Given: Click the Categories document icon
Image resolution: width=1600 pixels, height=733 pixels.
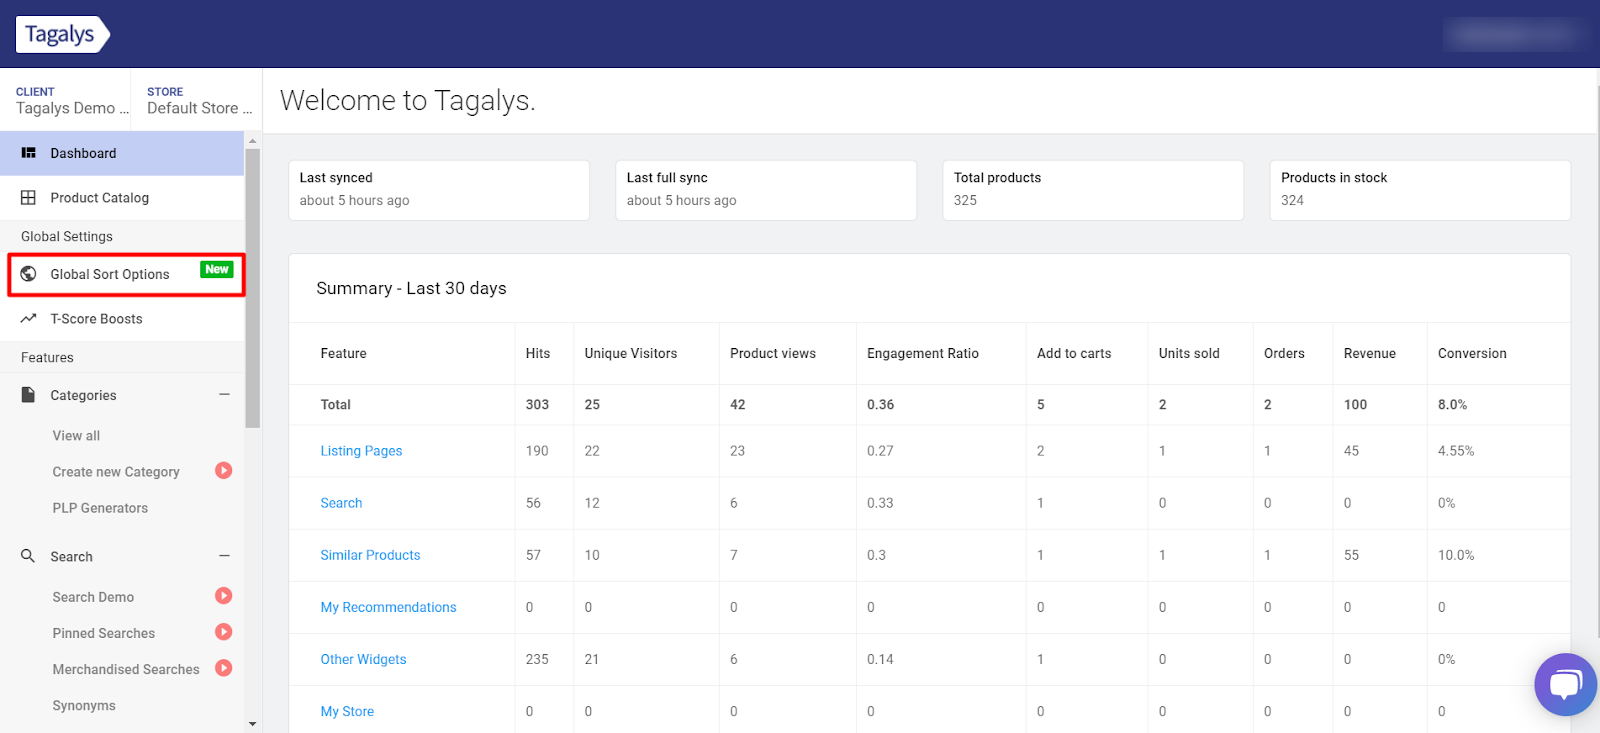Looking at the screenshot, I should (x=28, y=395).
